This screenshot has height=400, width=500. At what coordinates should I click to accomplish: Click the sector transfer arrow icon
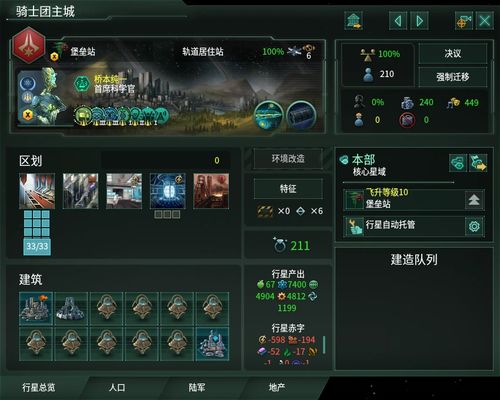click(x=478, y=163)
